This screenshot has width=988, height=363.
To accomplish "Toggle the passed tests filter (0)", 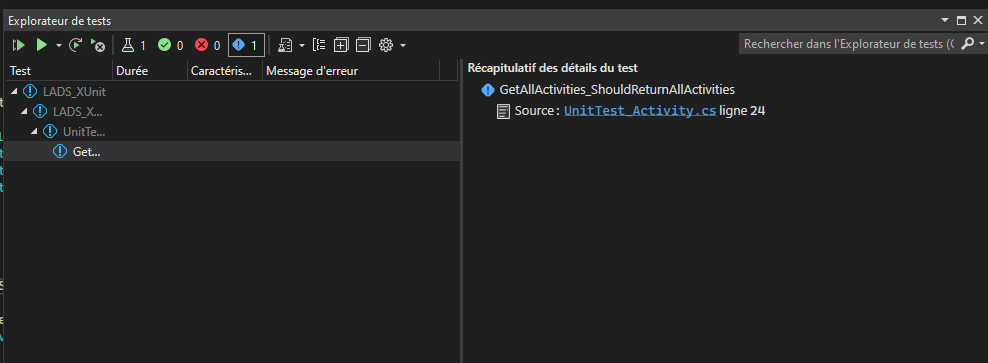I will pos(171,45).
